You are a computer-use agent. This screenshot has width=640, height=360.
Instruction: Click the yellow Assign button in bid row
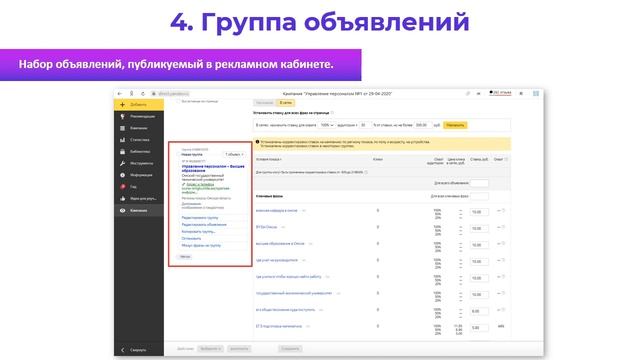(455, 125)
